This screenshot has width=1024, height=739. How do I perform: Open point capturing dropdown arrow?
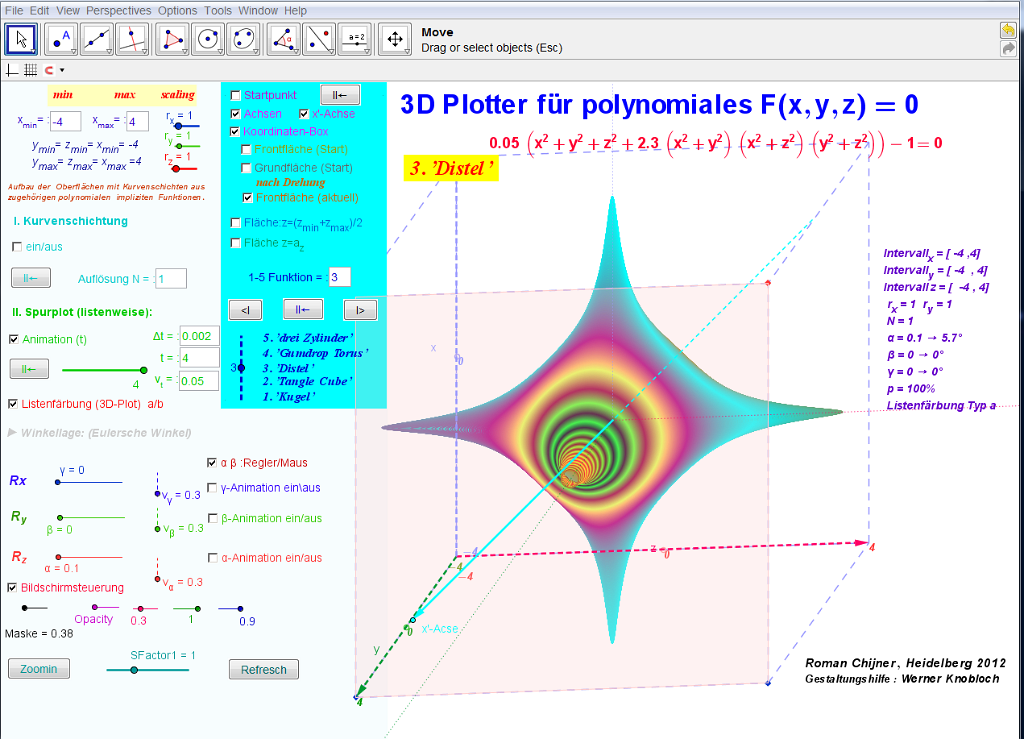pos(62,71)
